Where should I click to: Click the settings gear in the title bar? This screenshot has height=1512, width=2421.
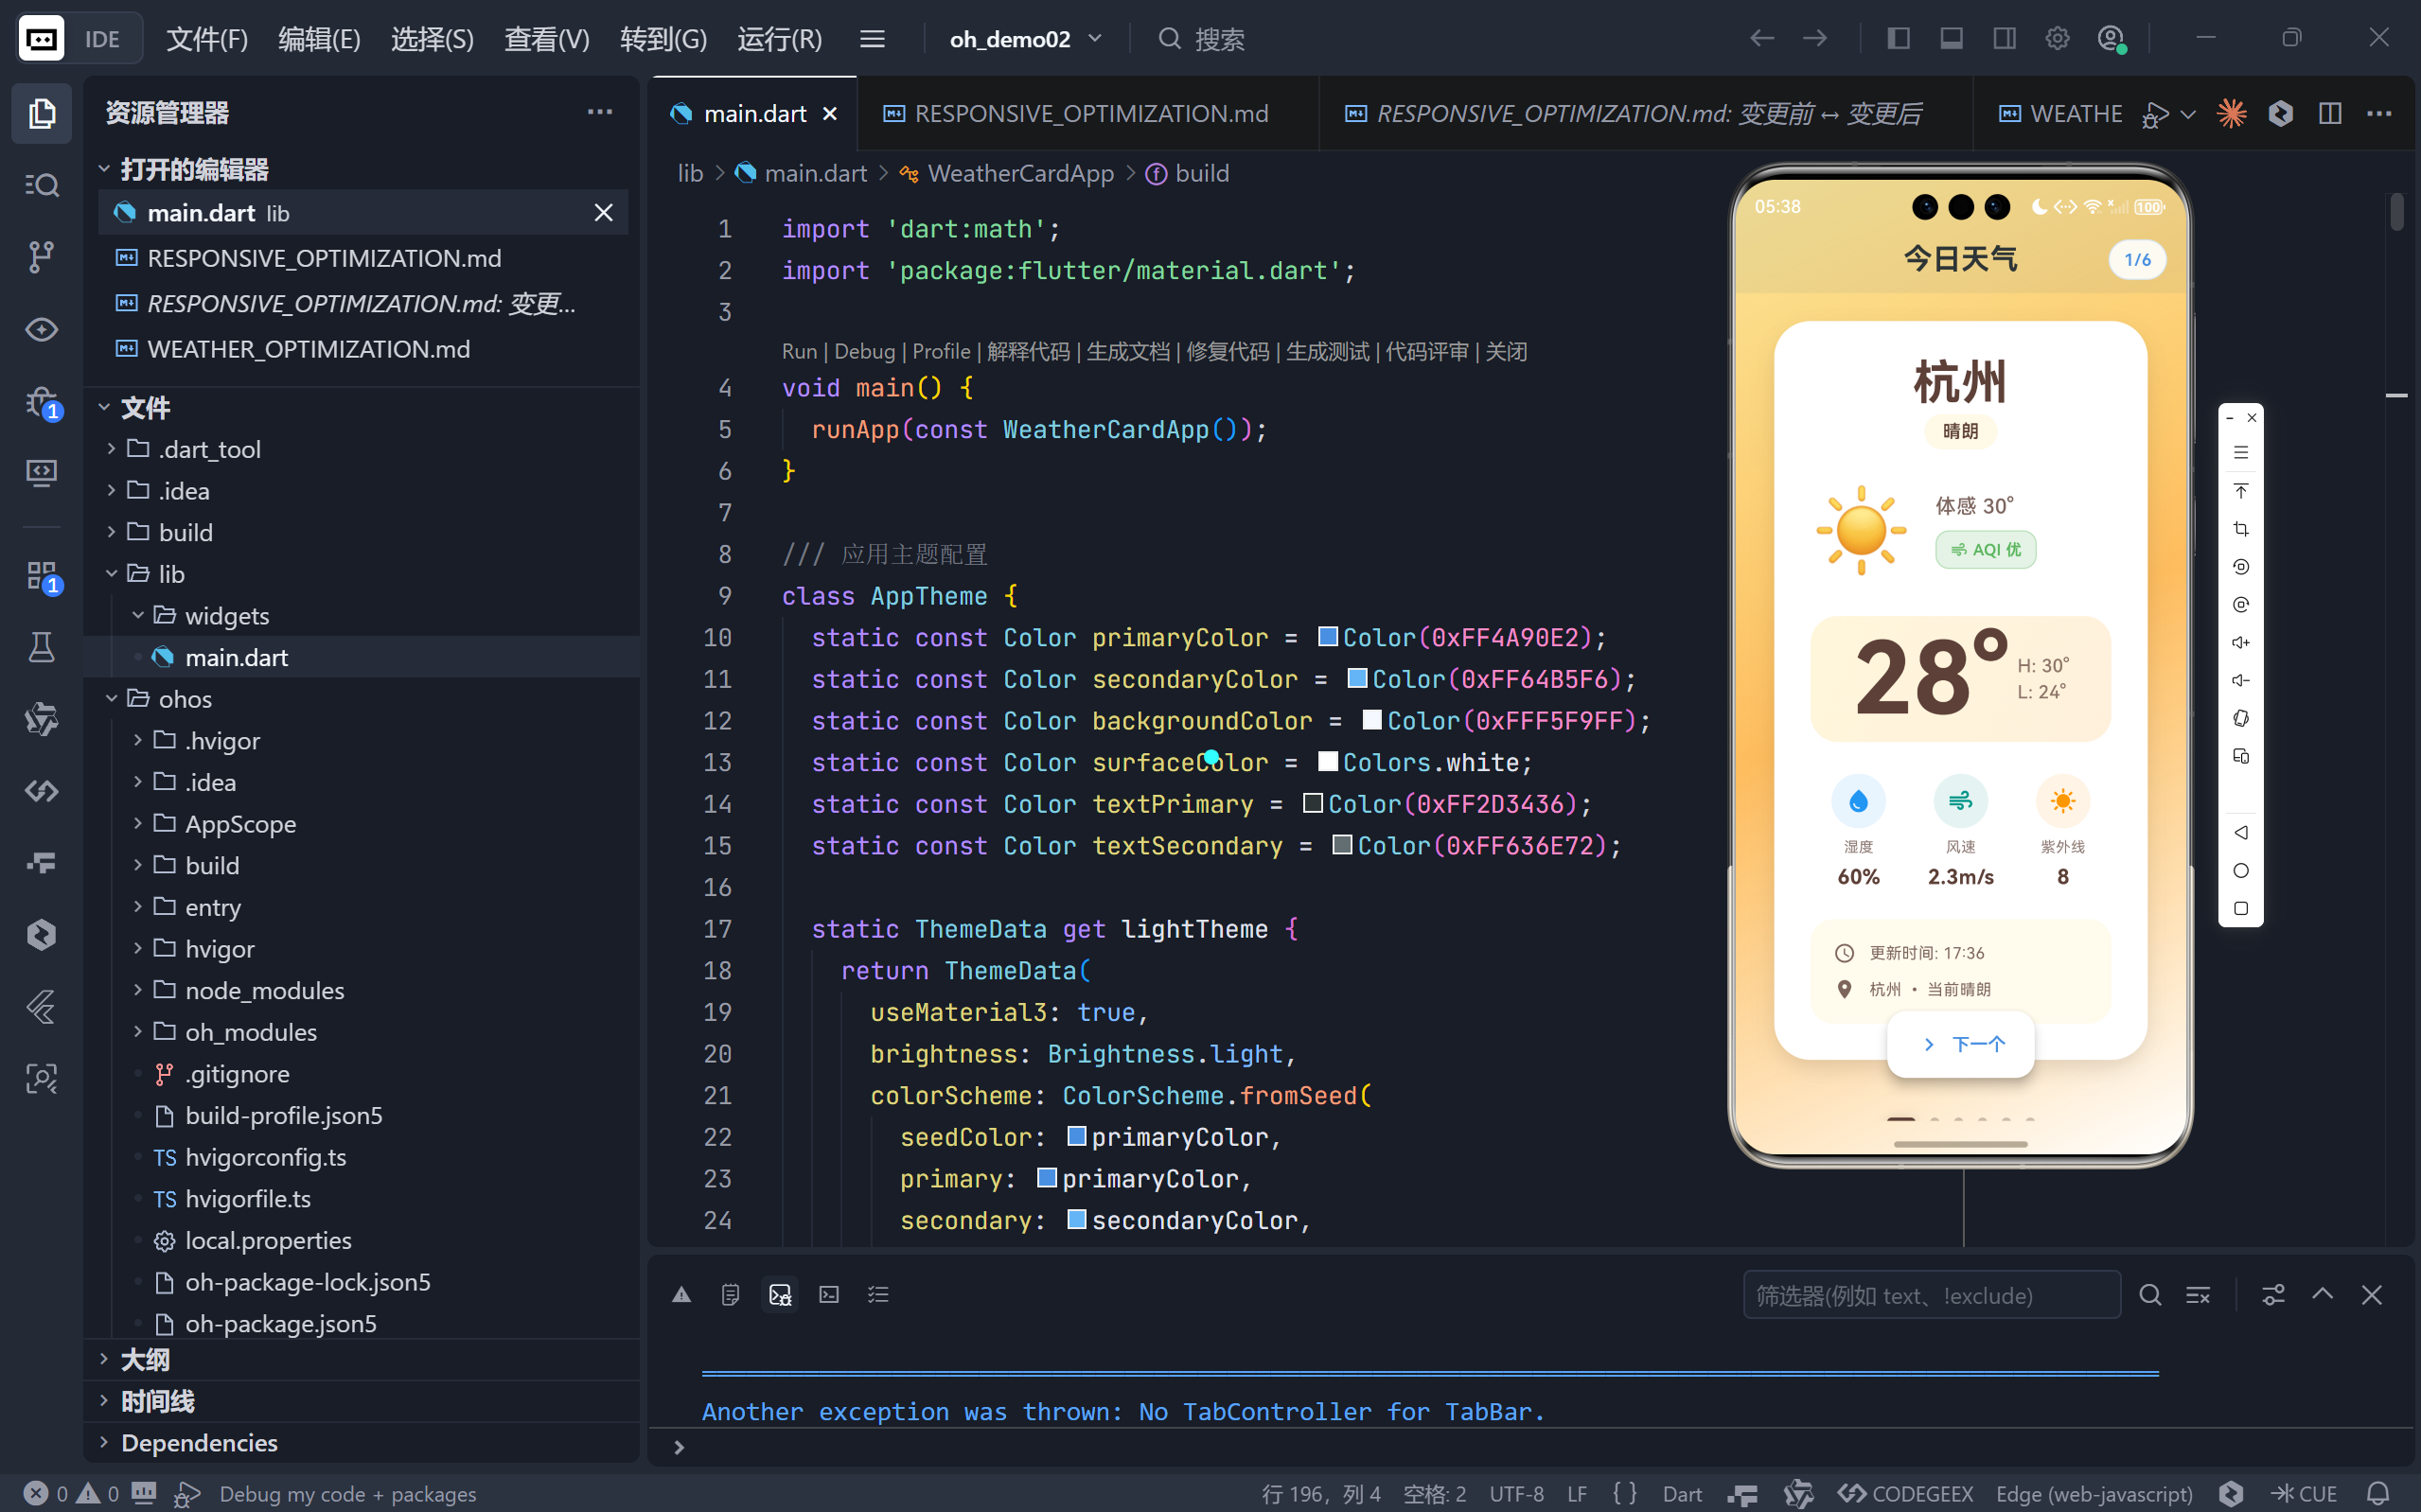tap(2057, 38)
